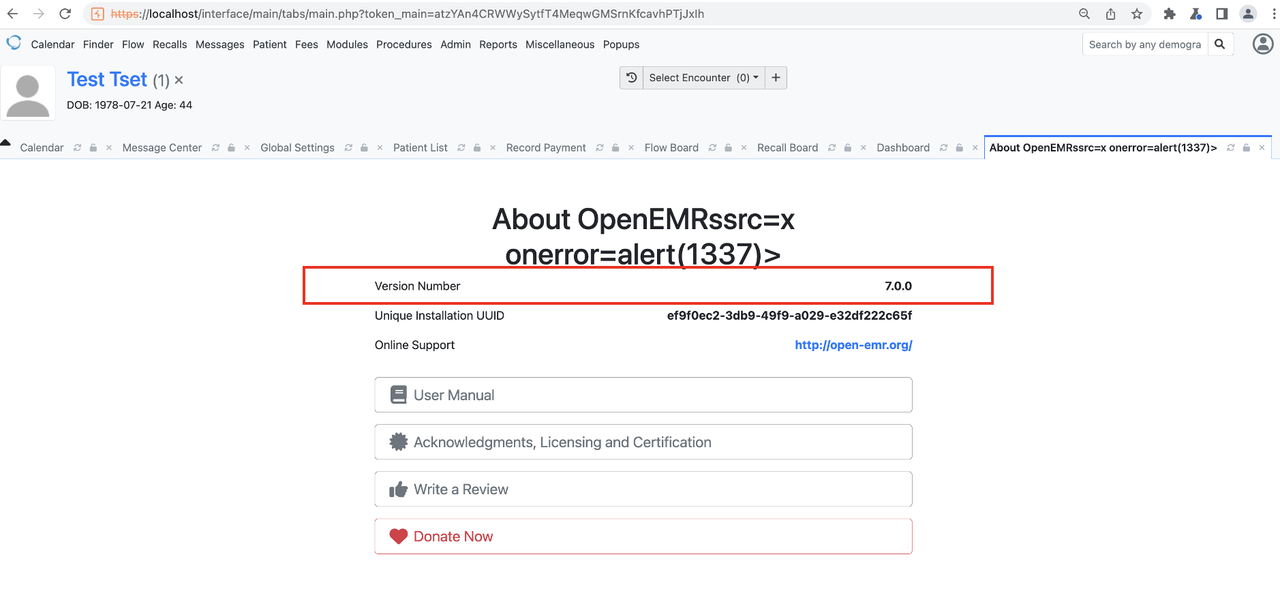Screen dimensions: 1280x600
Task: Reload the page with browser refresh icon
Action: 65,14
